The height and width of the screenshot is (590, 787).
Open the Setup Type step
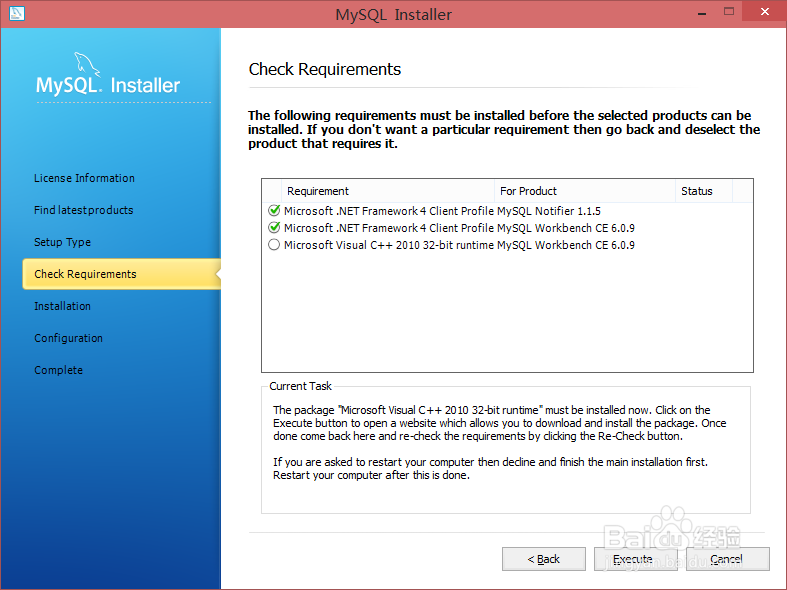tap(62, 242)
